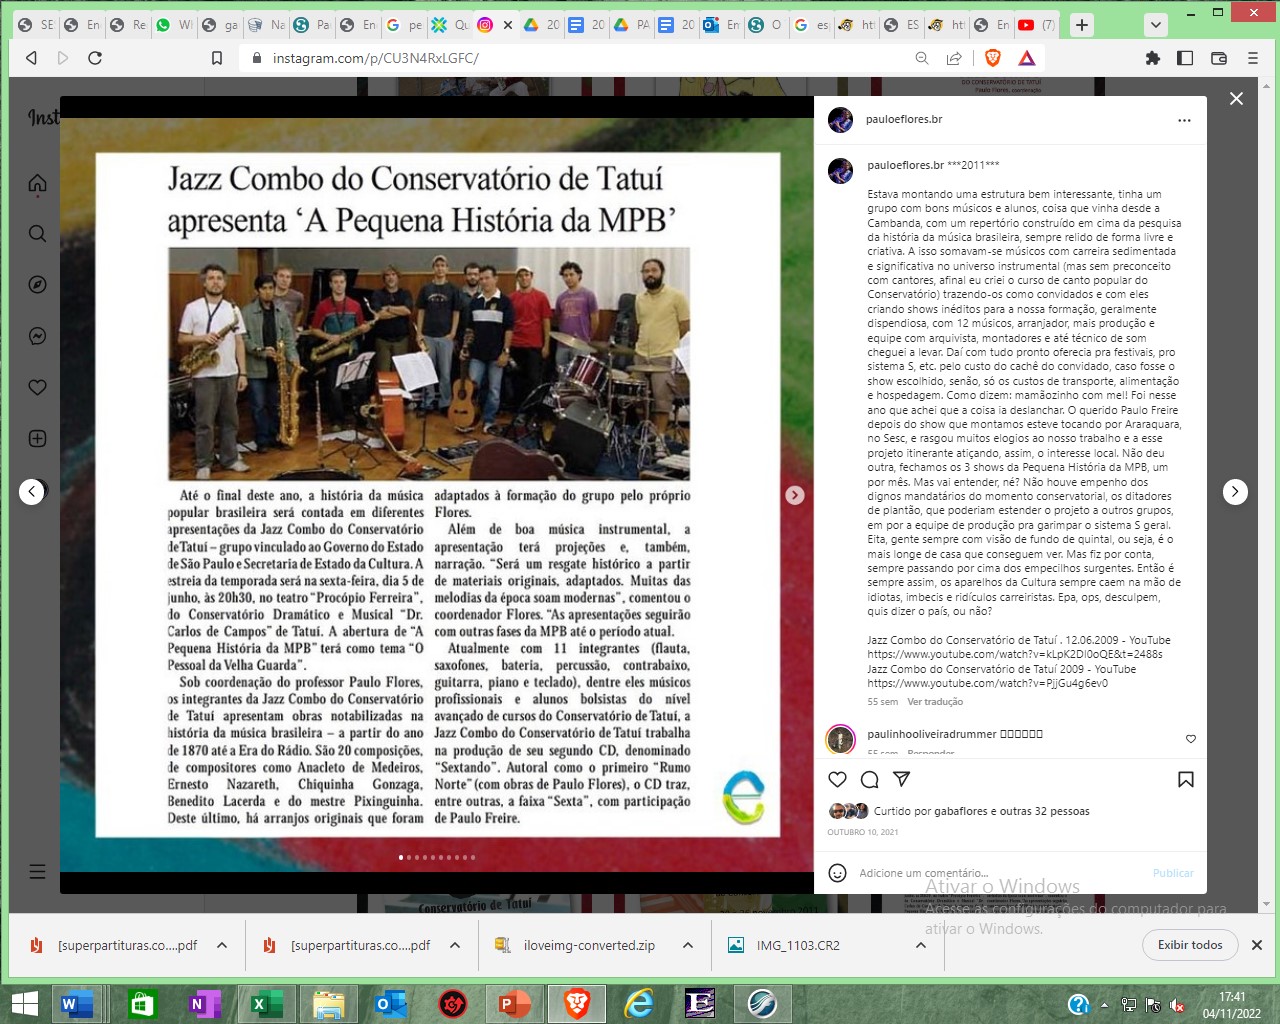Open post options three-dot menu
The image size is (1280, 1024).
coord(1184,120)
